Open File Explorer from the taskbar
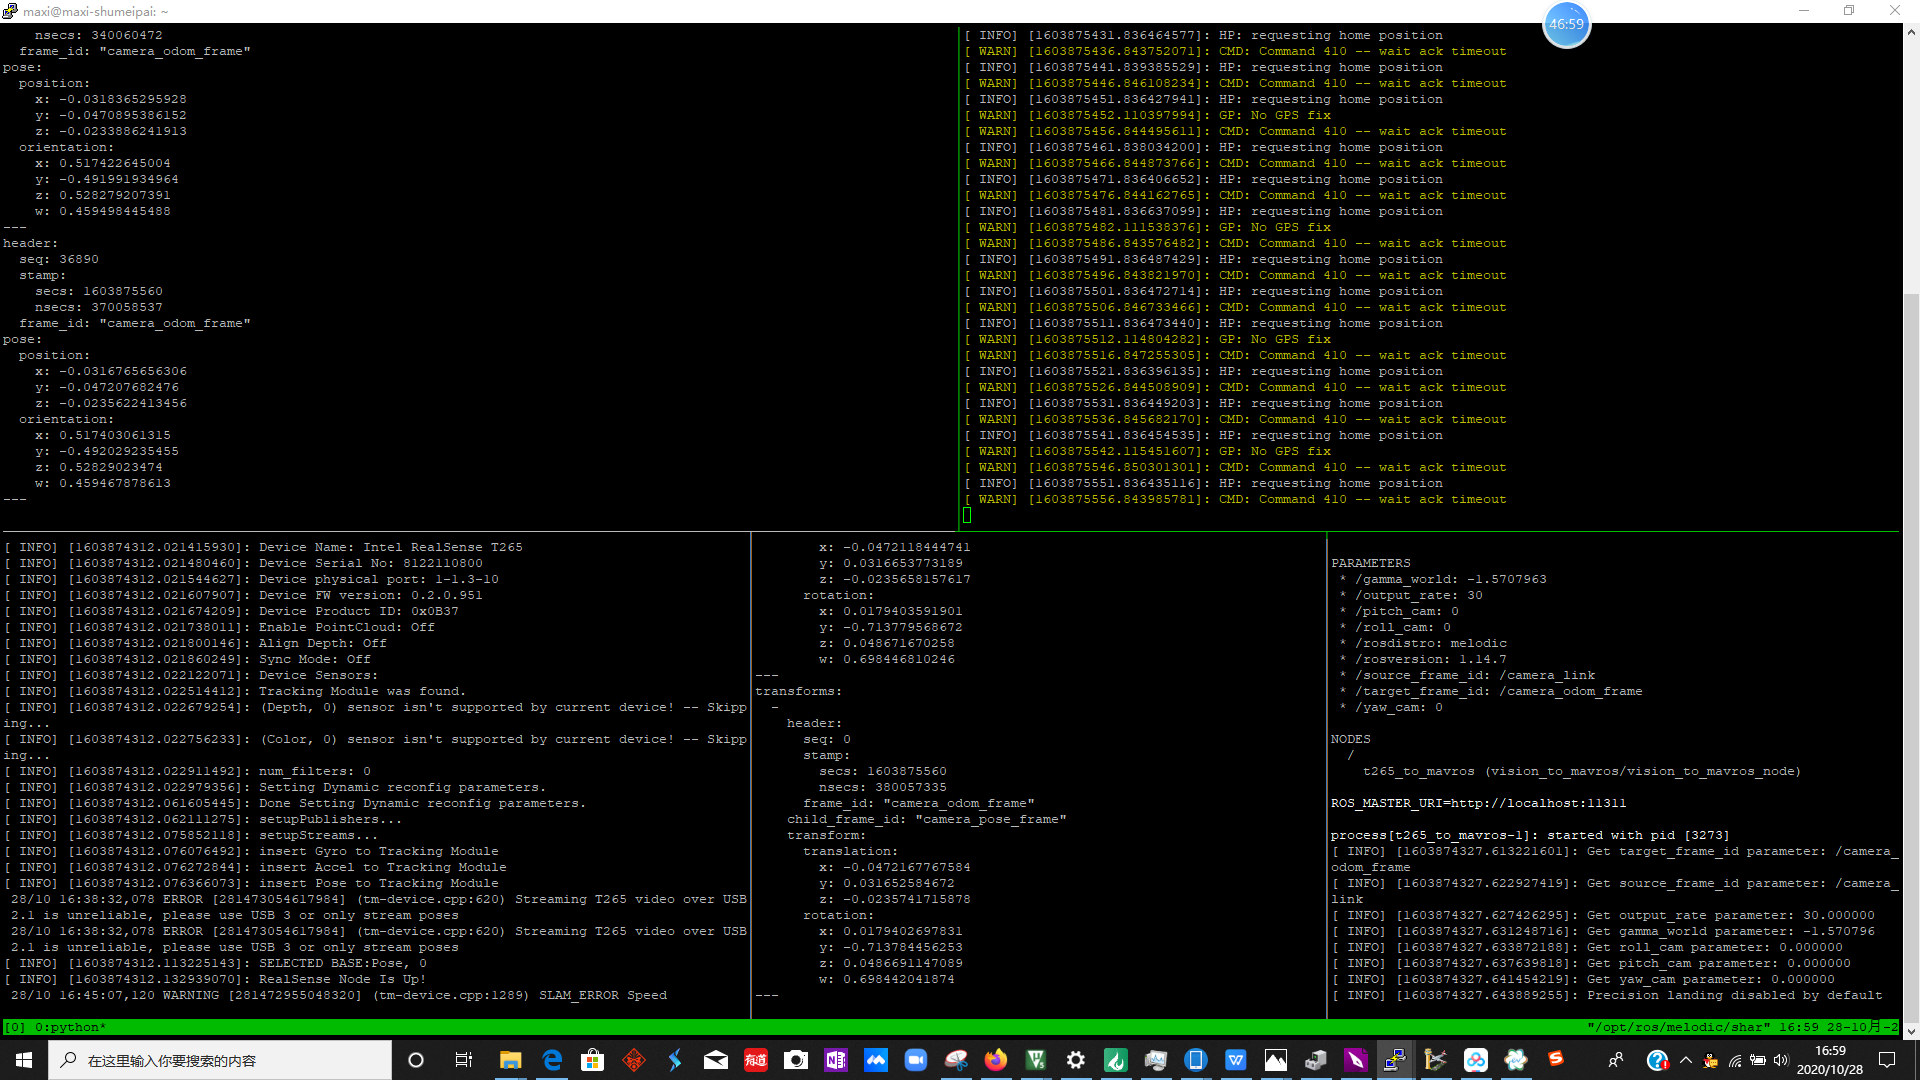The width and height of the screenshot is (1920, 1080). click(x=511, y=1060)
